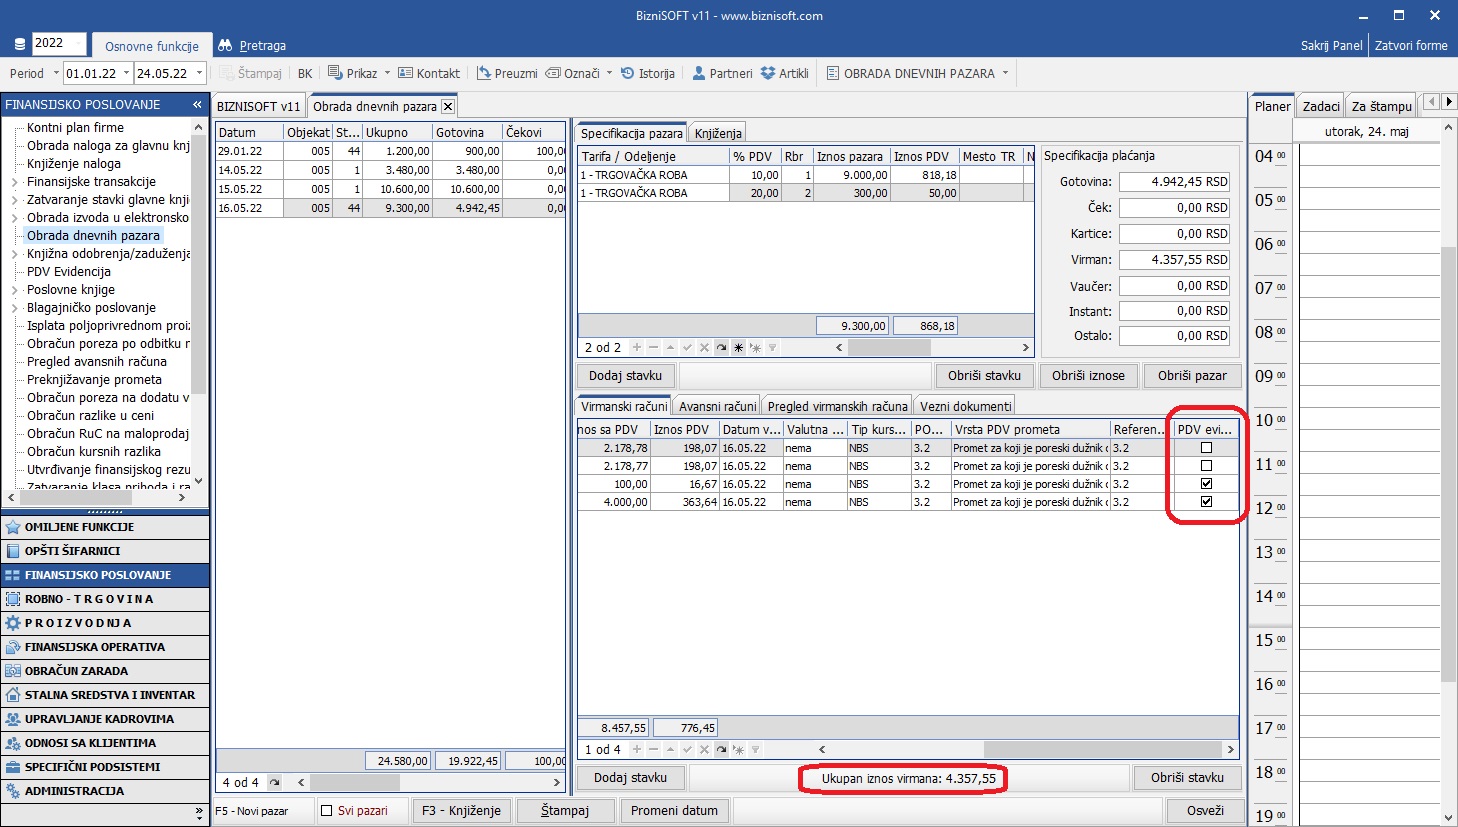Enable the Svi pazari checkbox

pyautogui.click(x=326, y=811)
